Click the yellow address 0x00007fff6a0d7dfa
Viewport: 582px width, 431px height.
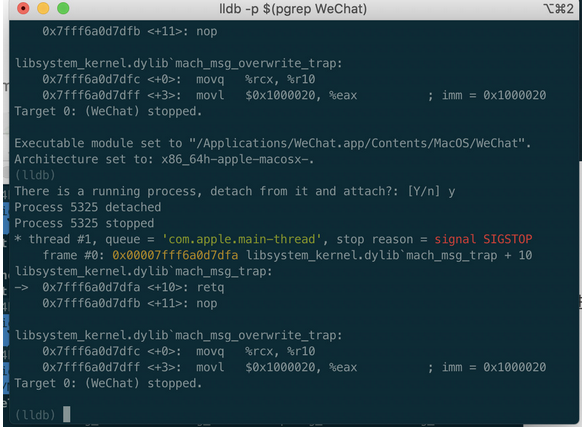click(x=175, y=255)
